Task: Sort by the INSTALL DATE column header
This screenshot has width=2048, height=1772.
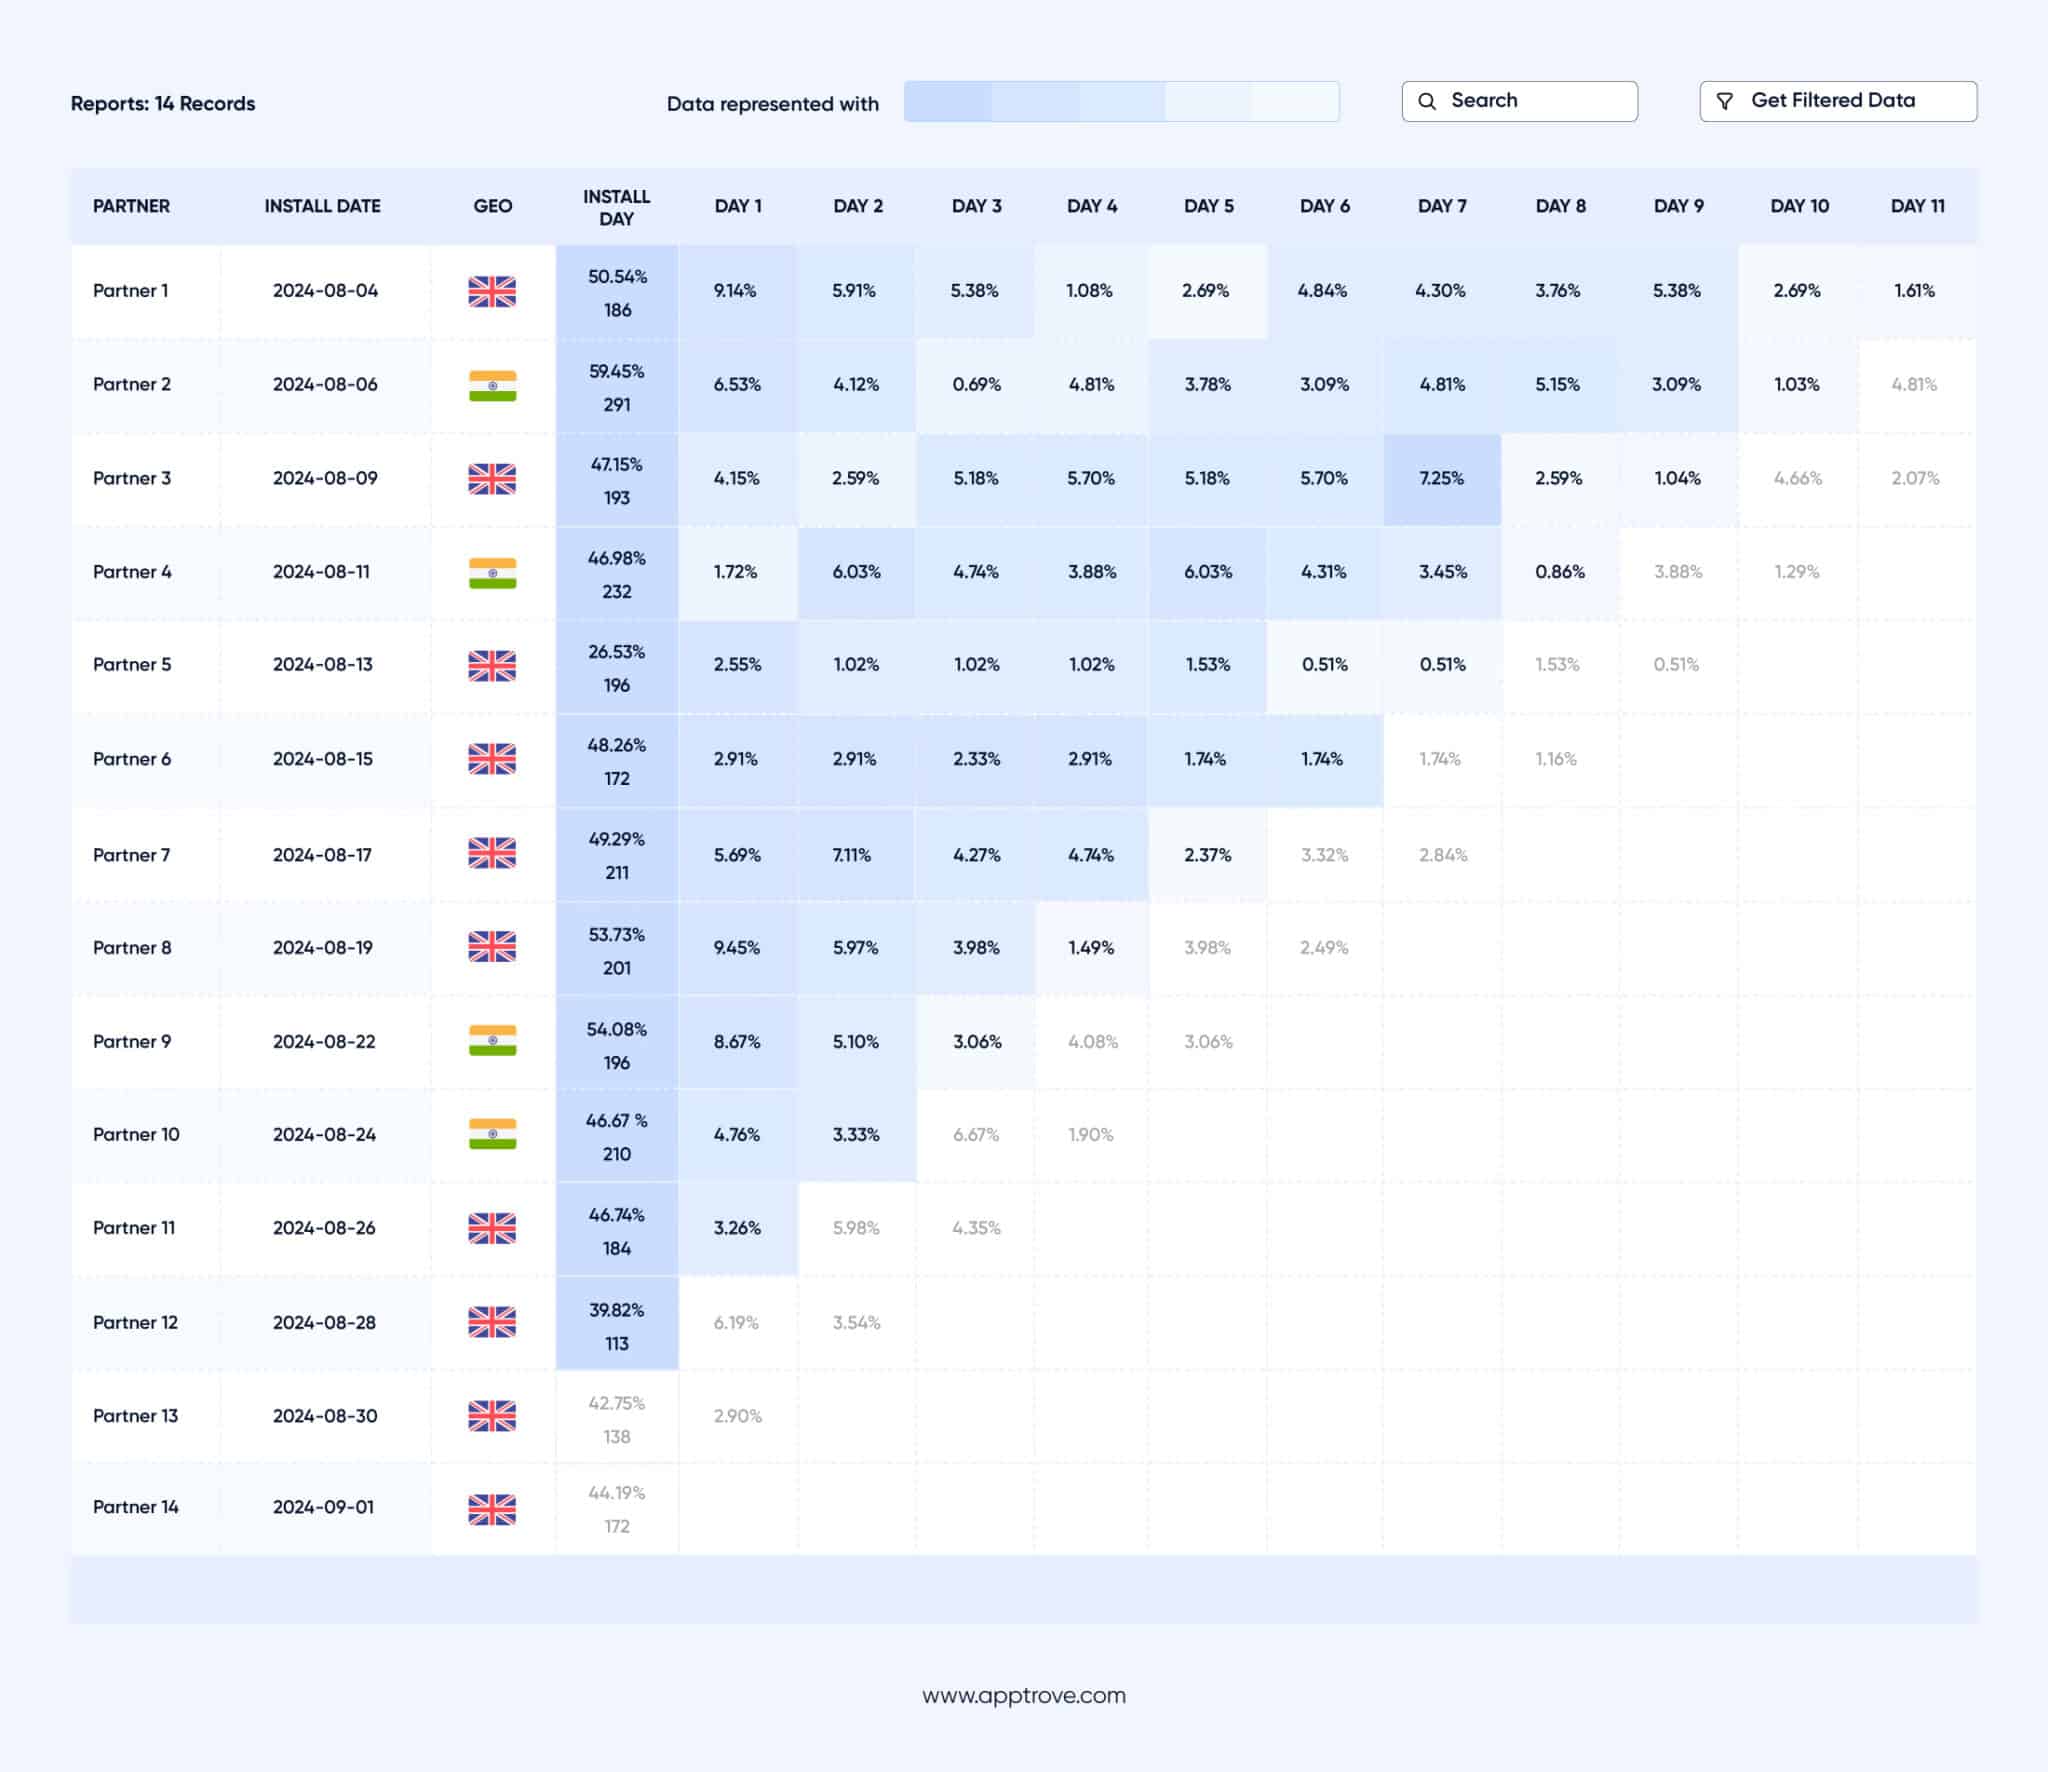Action: (322, 206)
